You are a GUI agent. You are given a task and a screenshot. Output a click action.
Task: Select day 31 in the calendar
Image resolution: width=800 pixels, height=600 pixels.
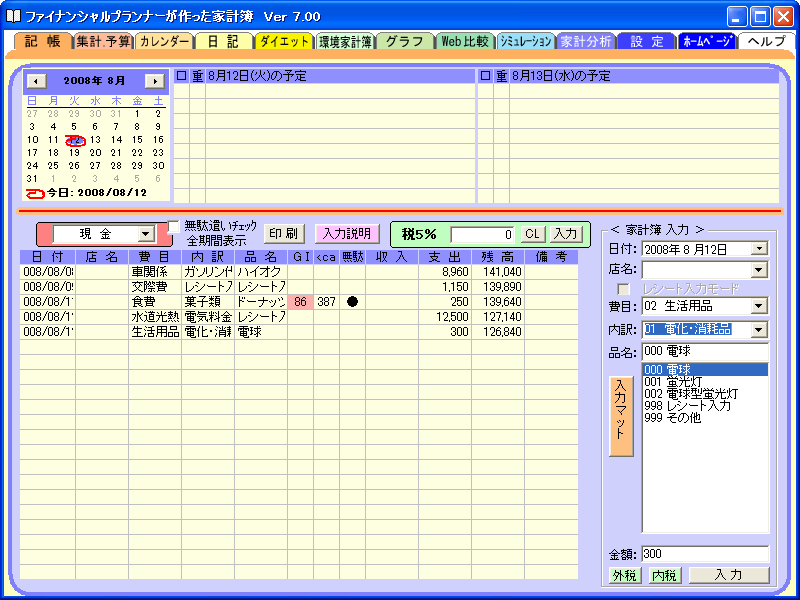pos(32,179)
